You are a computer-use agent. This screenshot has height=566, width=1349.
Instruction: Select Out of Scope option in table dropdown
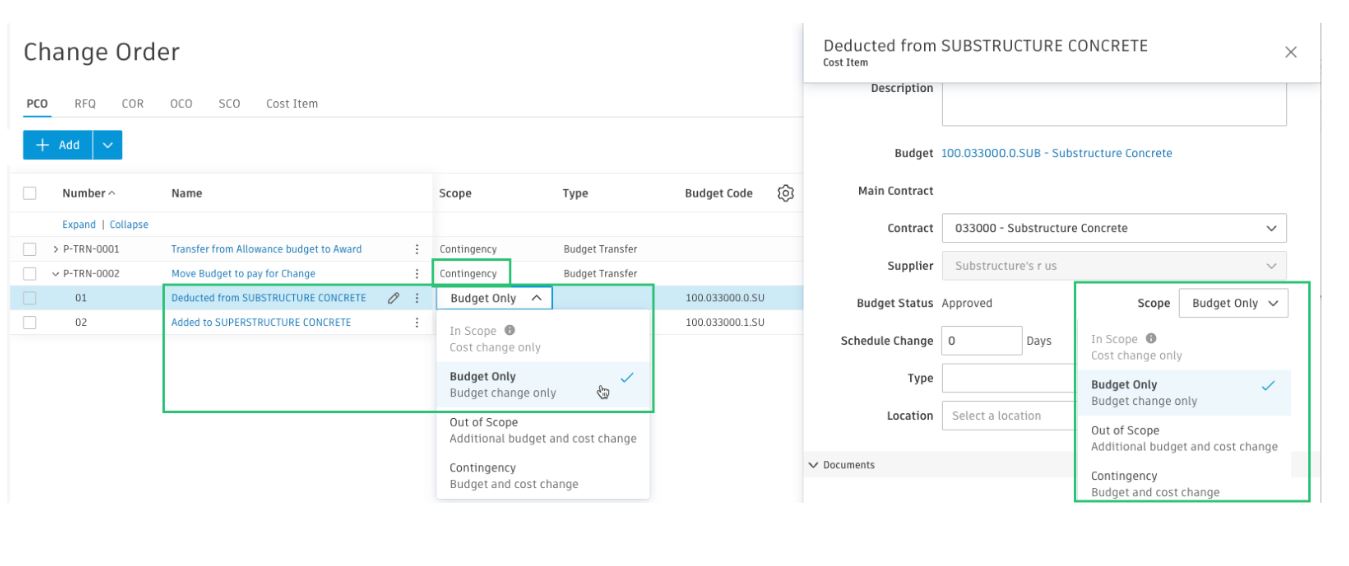pos(543,430)
